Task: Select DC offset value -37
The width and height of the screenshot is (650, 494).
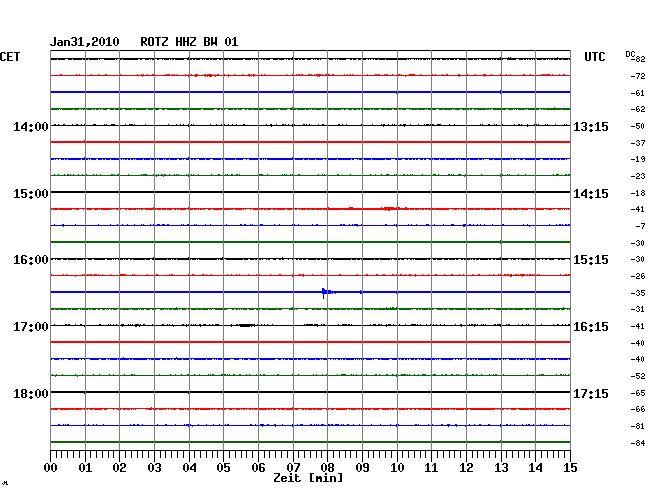Action: click(x=638, y=143)
